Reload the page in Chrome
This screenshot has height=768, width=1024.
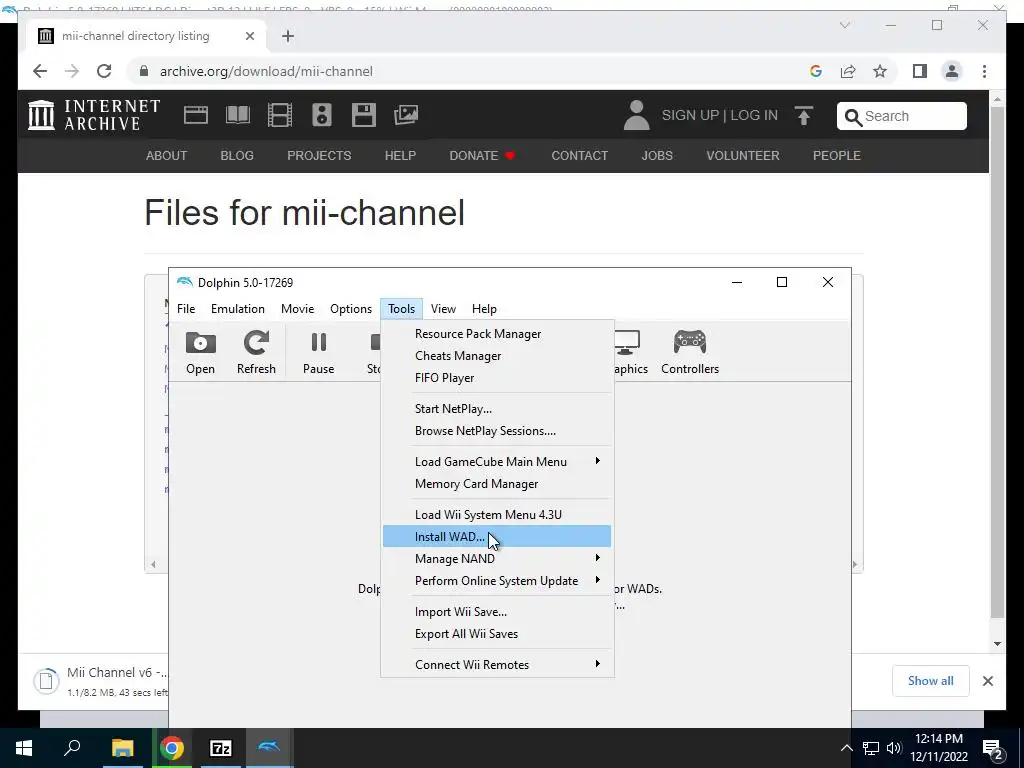click(x=104, y=71)
